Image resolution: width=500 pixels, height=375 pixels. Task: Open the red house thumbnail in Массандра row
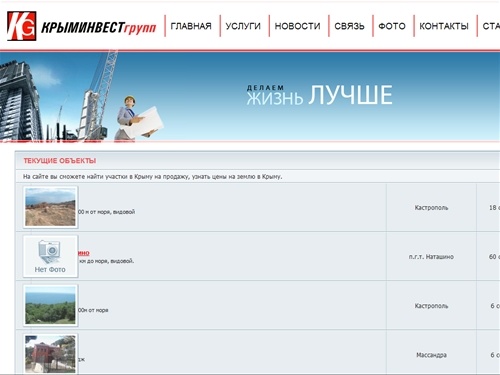(x=50, y=354)
